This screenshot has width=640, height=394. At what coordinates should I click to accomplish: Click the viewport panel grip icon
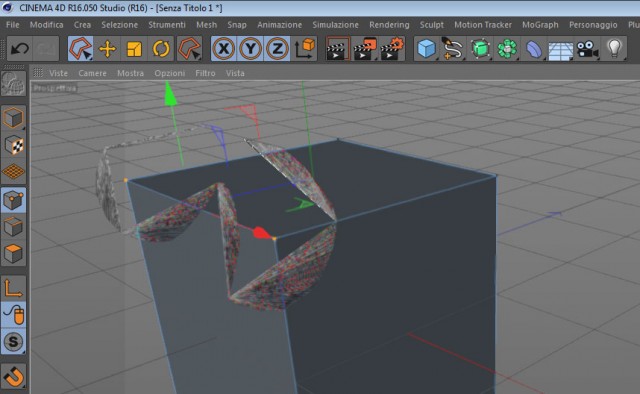point(38,73)
